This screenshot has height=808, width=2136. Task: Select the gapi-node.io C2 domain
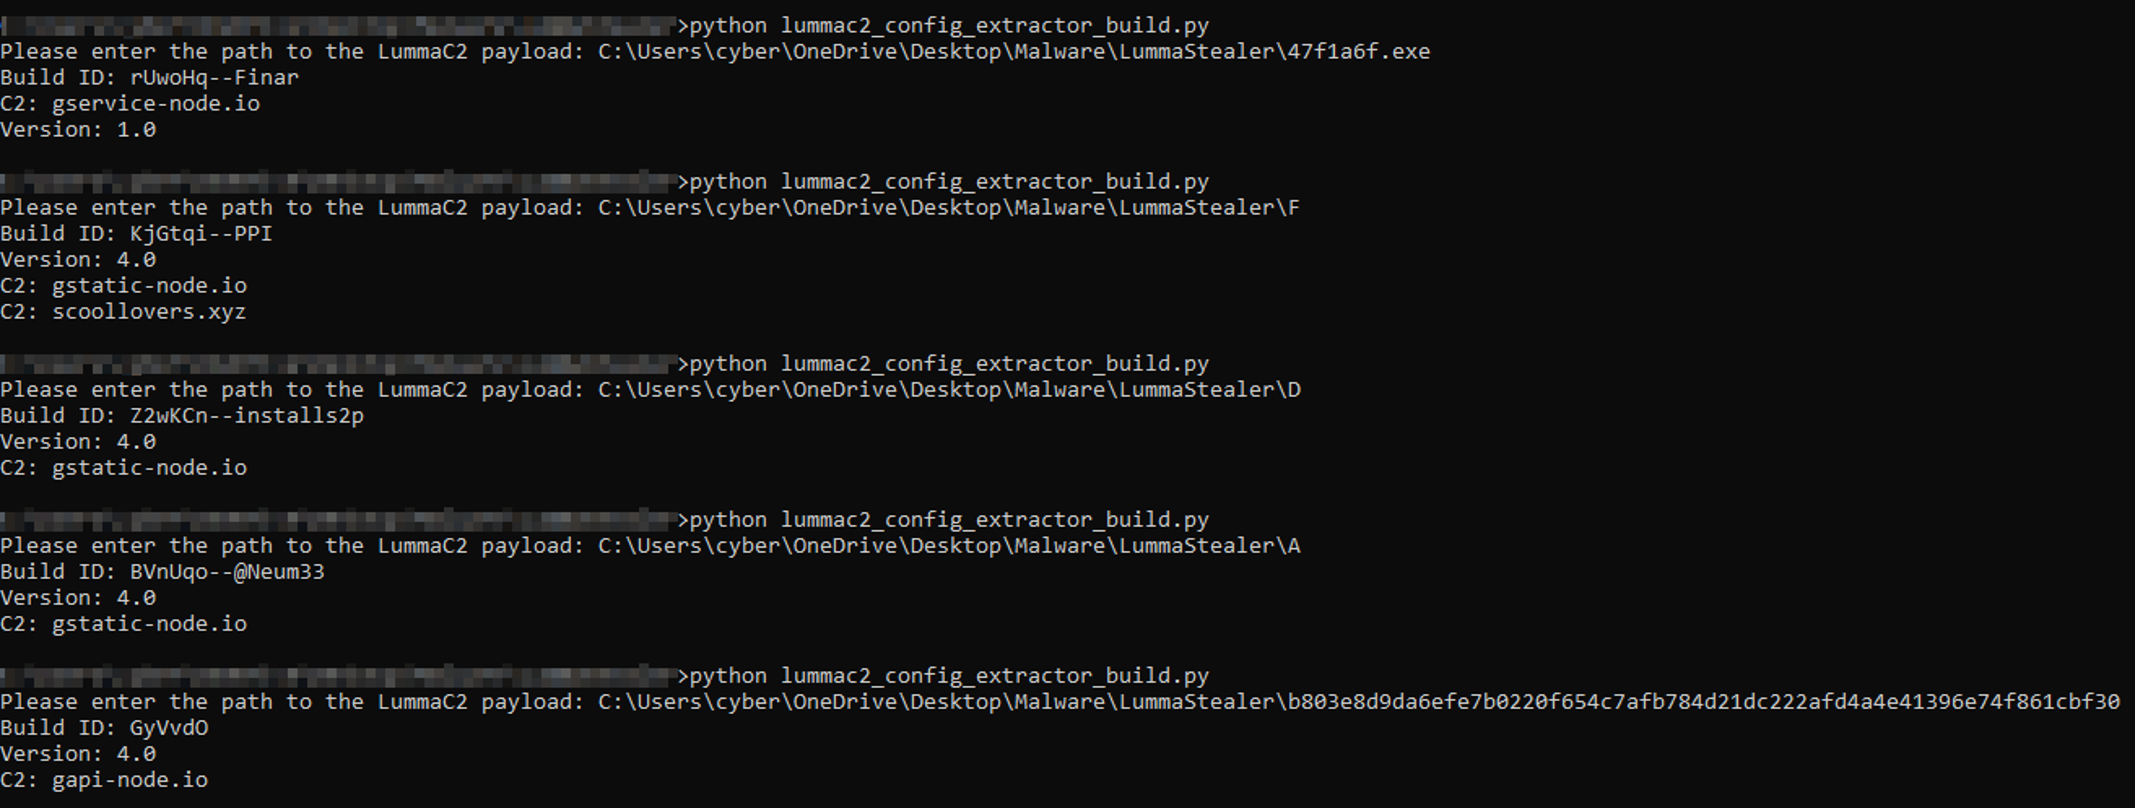(x=130, y=780)
